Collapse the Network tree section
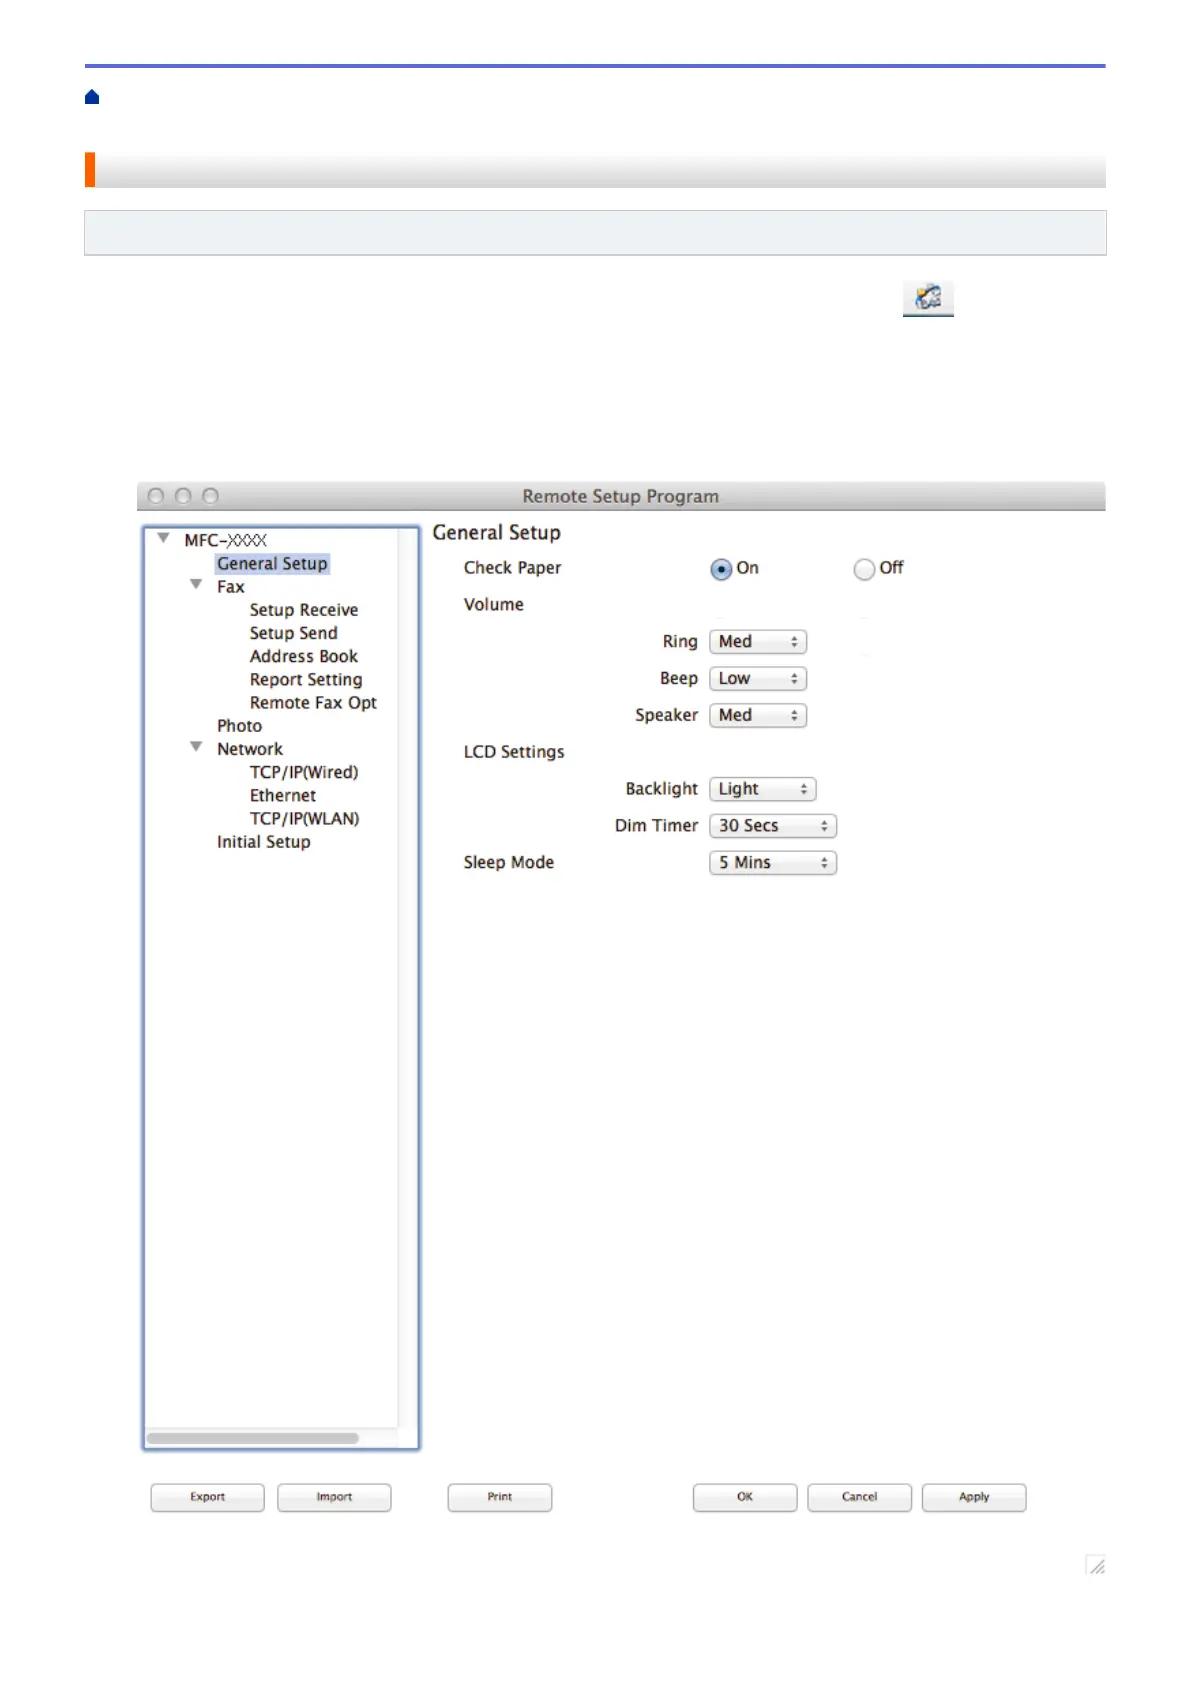This screenshot has height=1684, width=1191. coord(196,747)
